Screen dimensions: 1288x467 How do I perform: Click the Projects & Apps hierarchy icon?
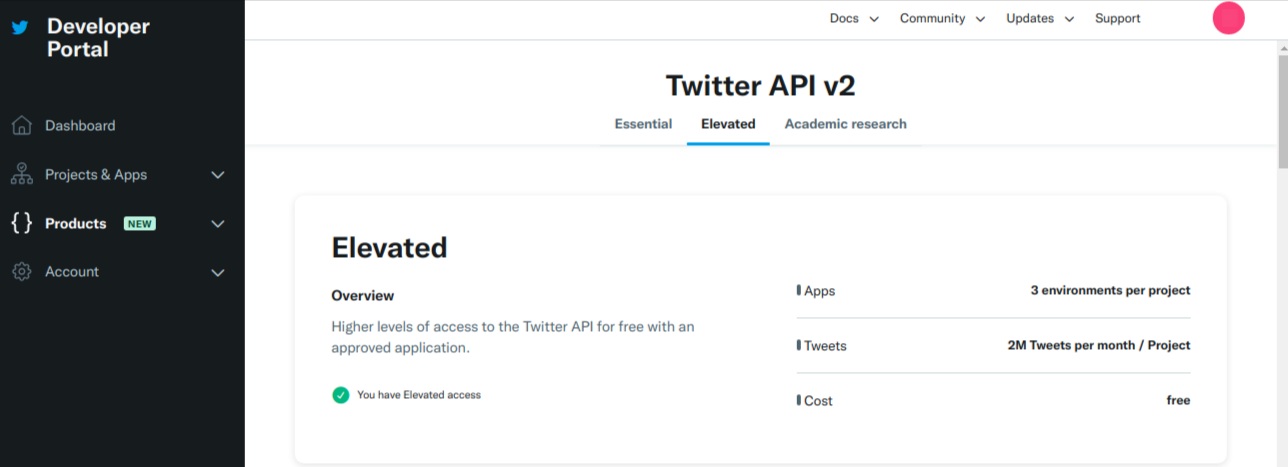[21, 175]
